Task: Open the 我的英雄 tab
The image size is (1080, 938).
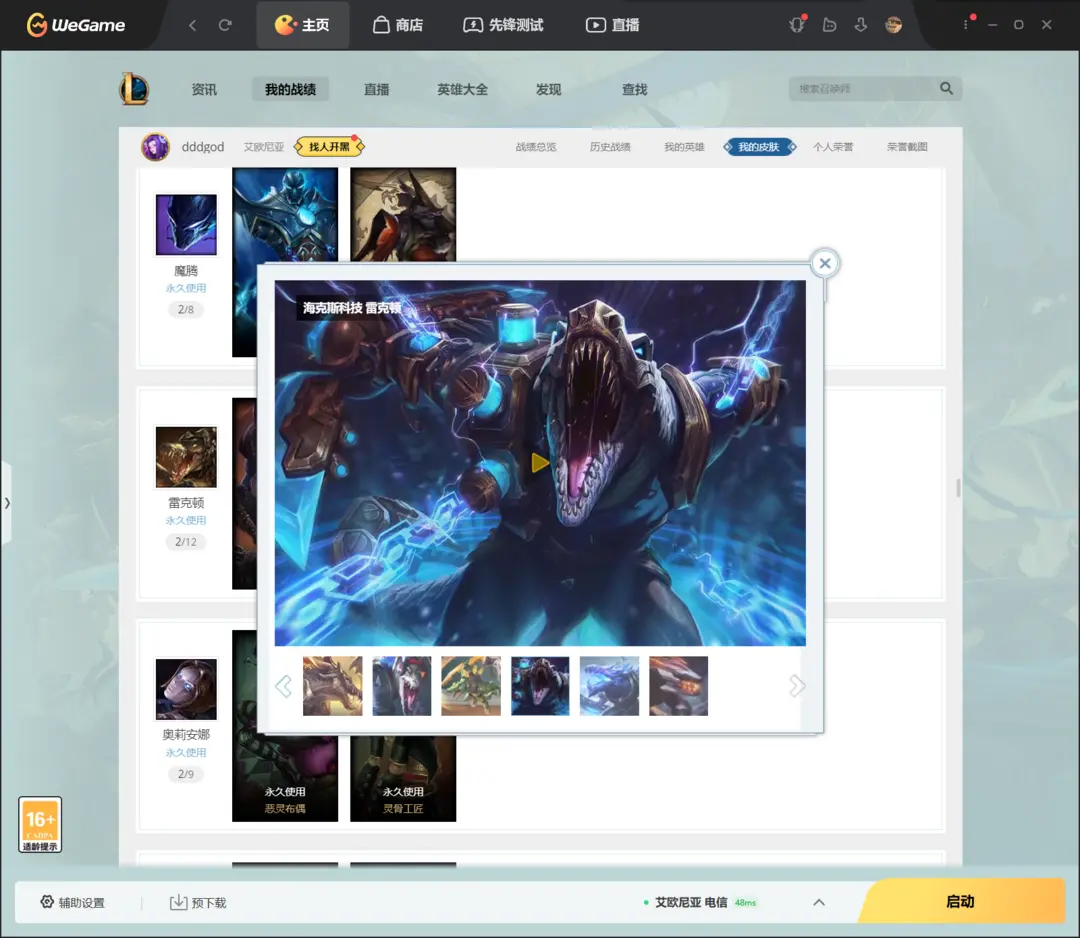Action: 685,147
